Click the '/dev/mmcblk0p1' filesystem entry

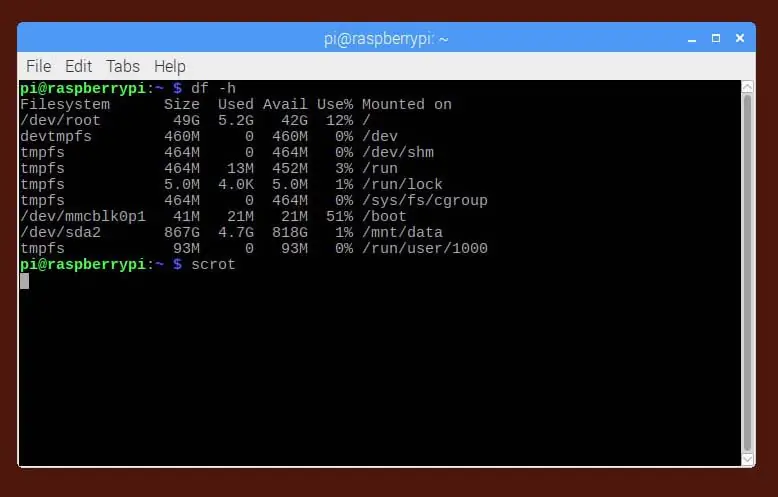(83, 217)
